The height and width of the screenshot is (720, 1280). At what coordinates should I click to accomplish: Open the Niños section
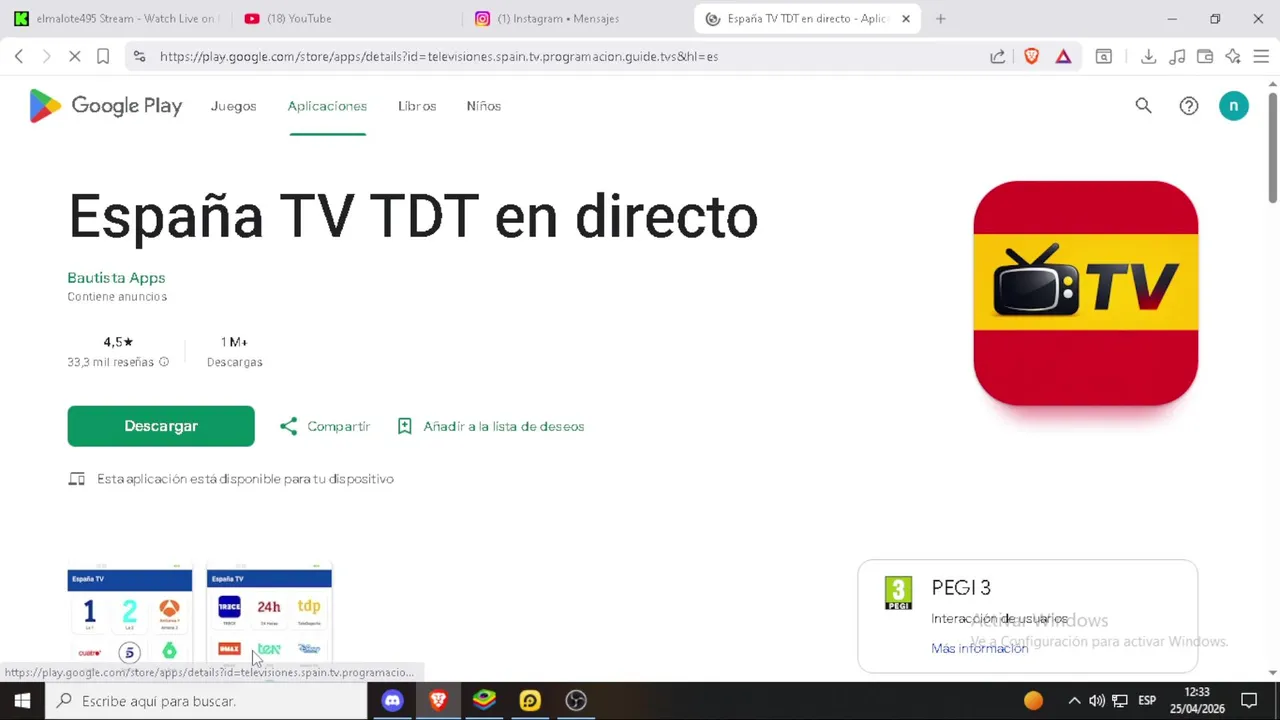point(483,106)
